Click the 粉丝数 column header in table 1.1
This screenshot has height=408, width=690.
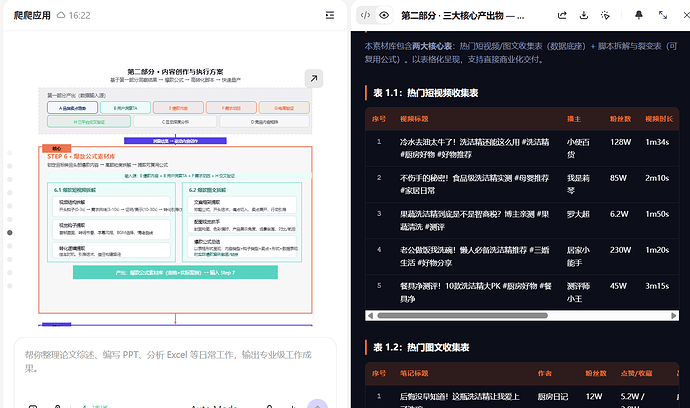pyautogui.click(x=620, y=119)
